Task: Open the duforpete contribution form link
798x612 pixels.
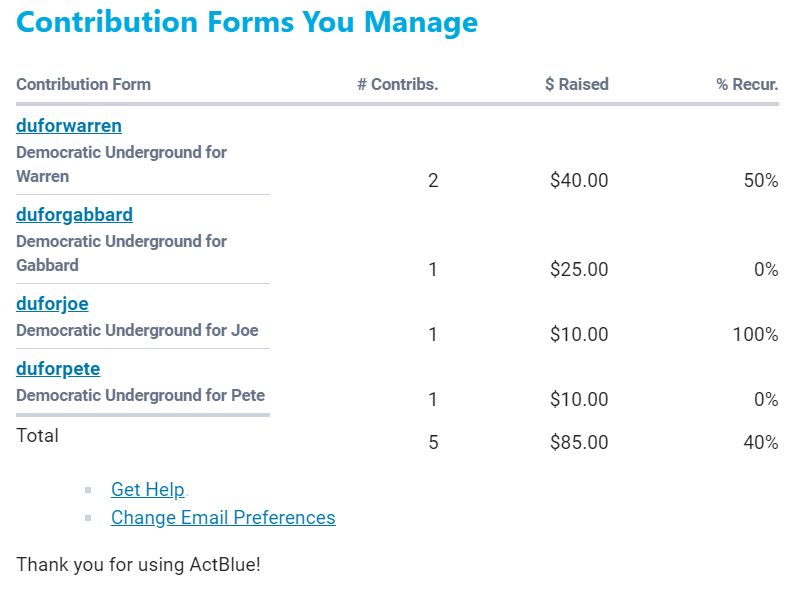Action: pos(58,369)
